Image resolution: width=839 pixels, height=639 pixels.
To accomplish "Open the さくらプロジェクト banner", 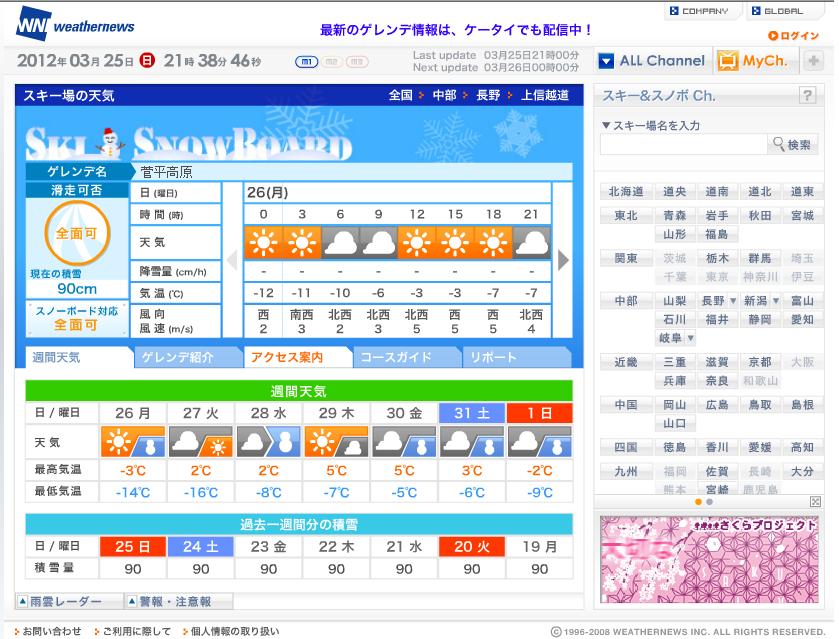I will 709,559.
